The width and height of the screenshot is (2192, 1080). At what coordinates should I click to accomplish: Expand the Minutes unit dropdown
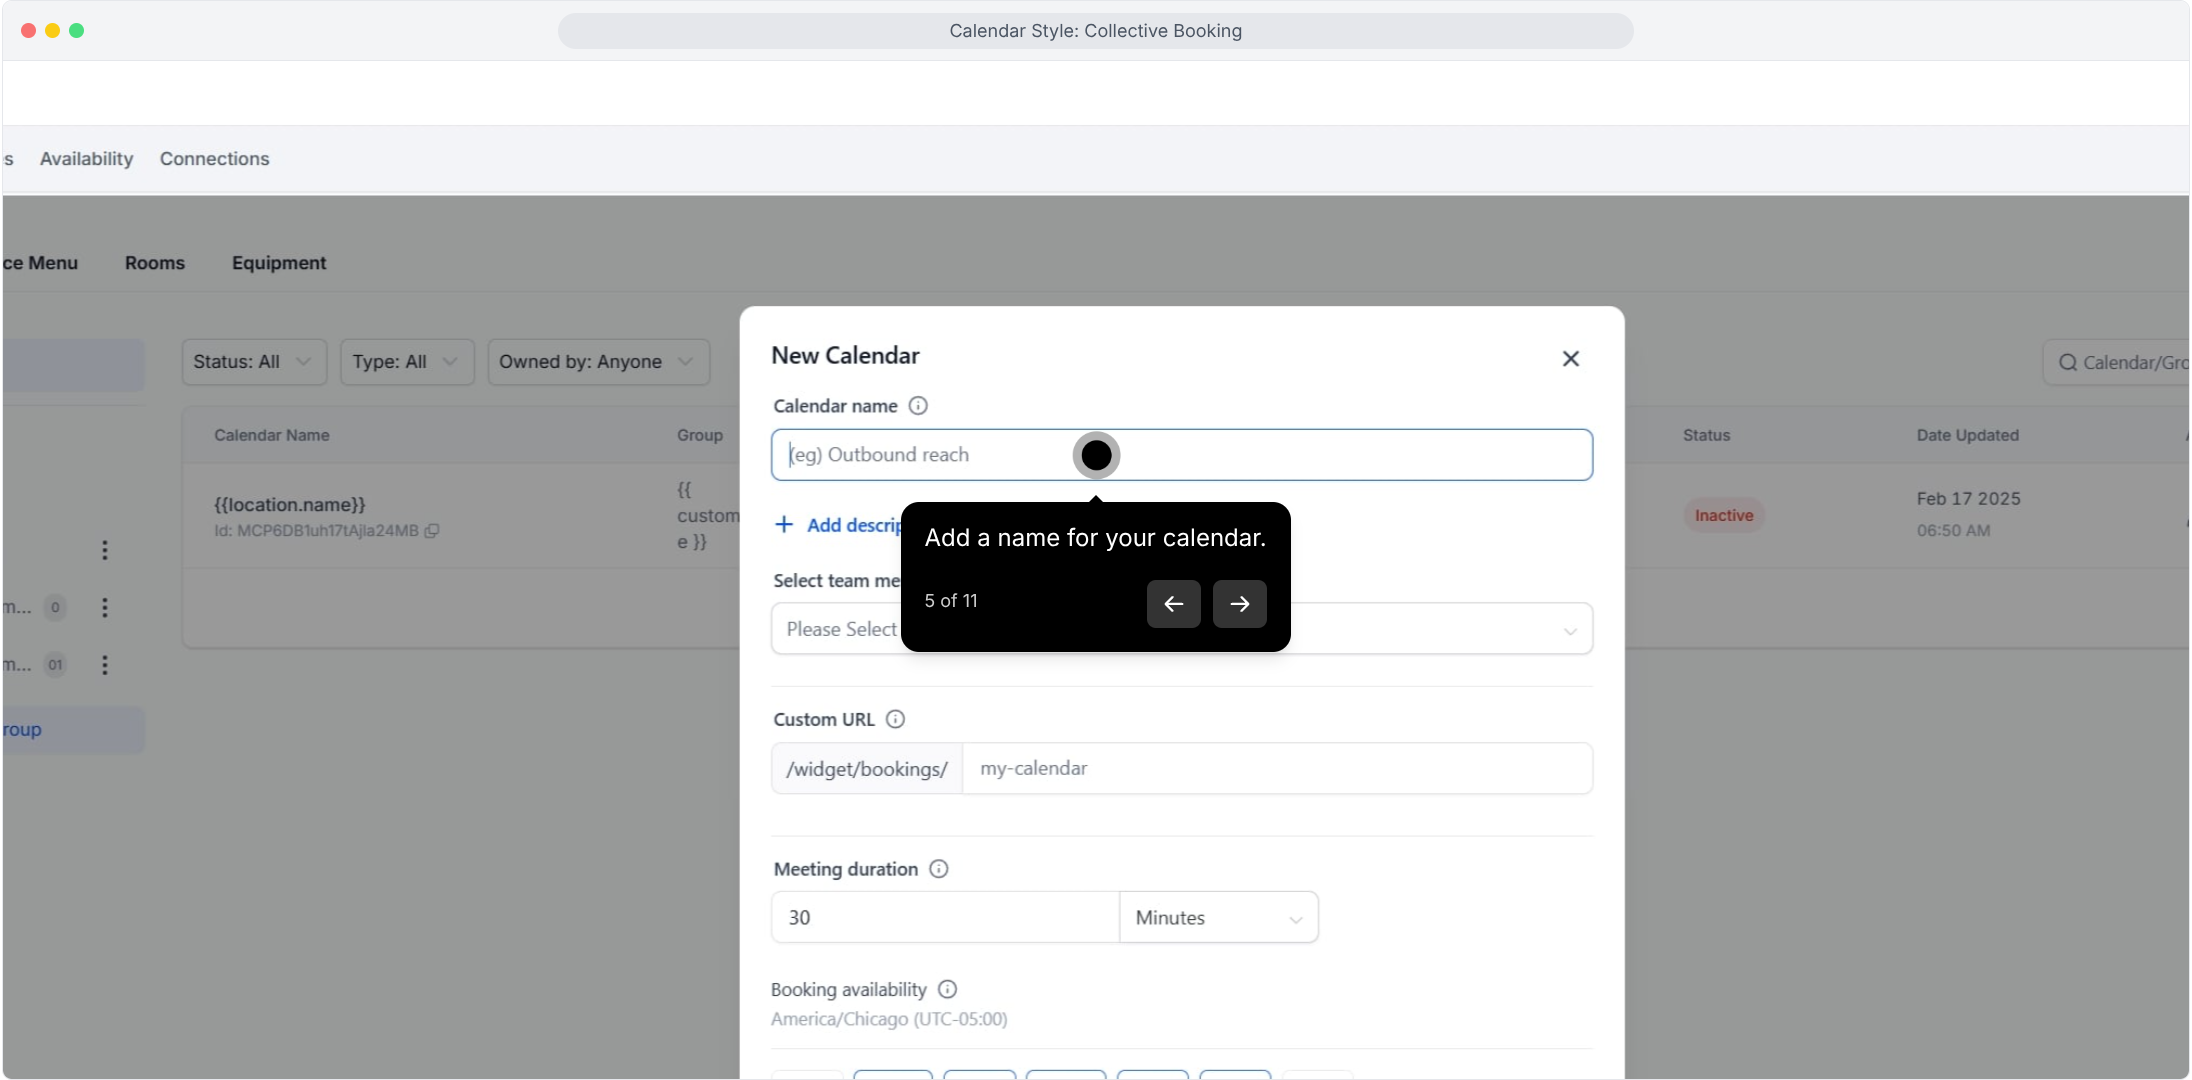point(1218,918)
